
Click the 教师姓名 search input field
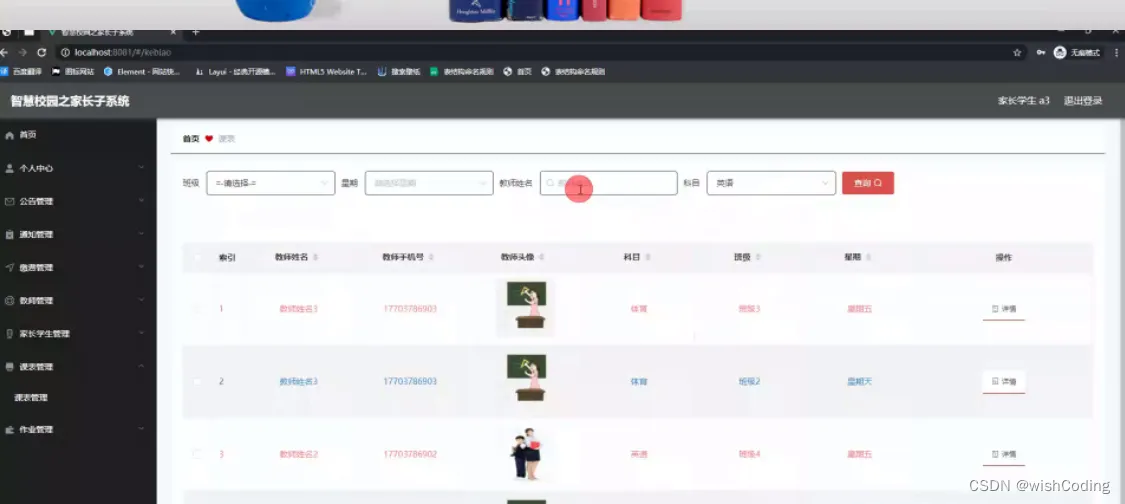pyautogui.click(x=608, y=183)
